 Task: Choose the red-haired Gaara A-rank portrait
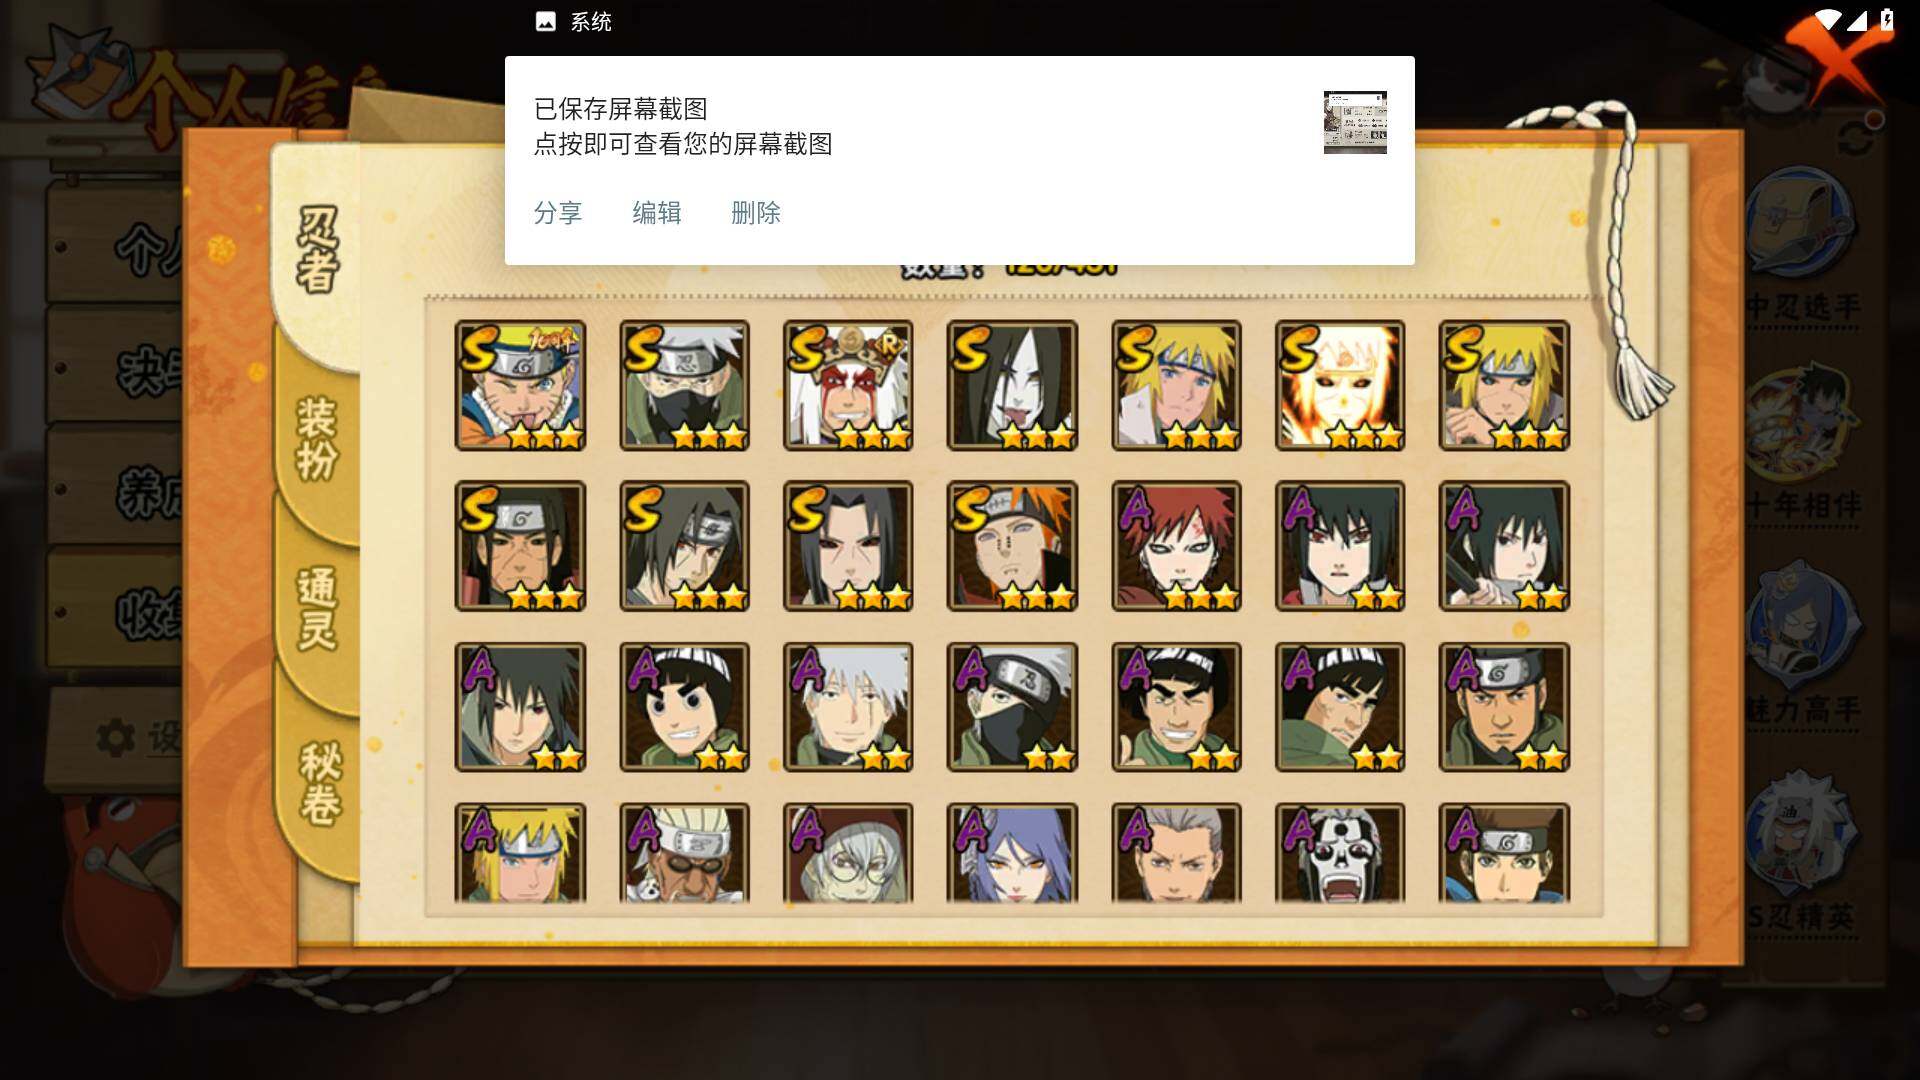point(1176,546)
